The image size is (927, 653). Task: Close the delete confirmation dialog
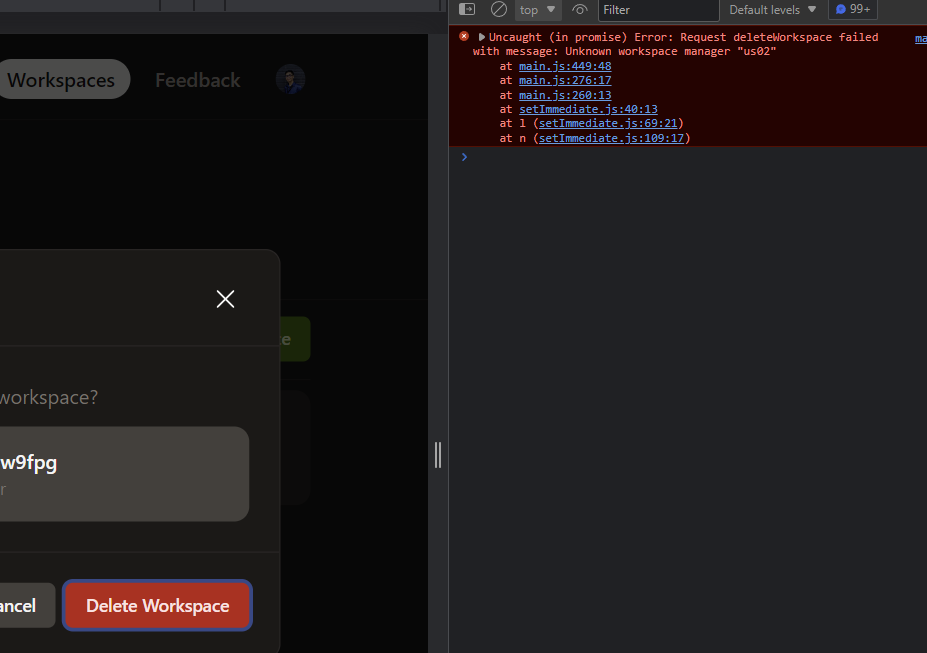pyautogui.click(x=225, y=298)
